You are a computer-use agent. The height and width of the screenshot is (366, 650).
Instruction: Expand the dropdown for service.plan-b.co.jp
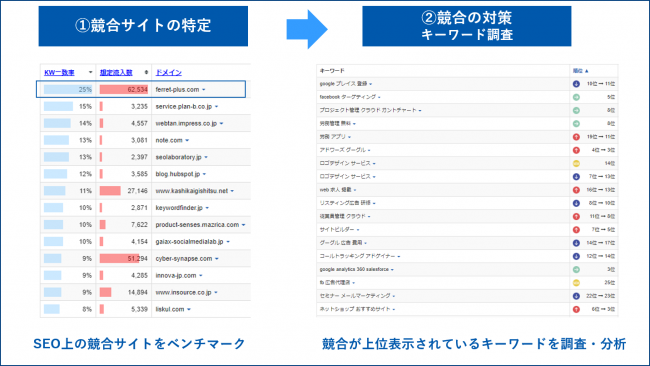(216, 107)
